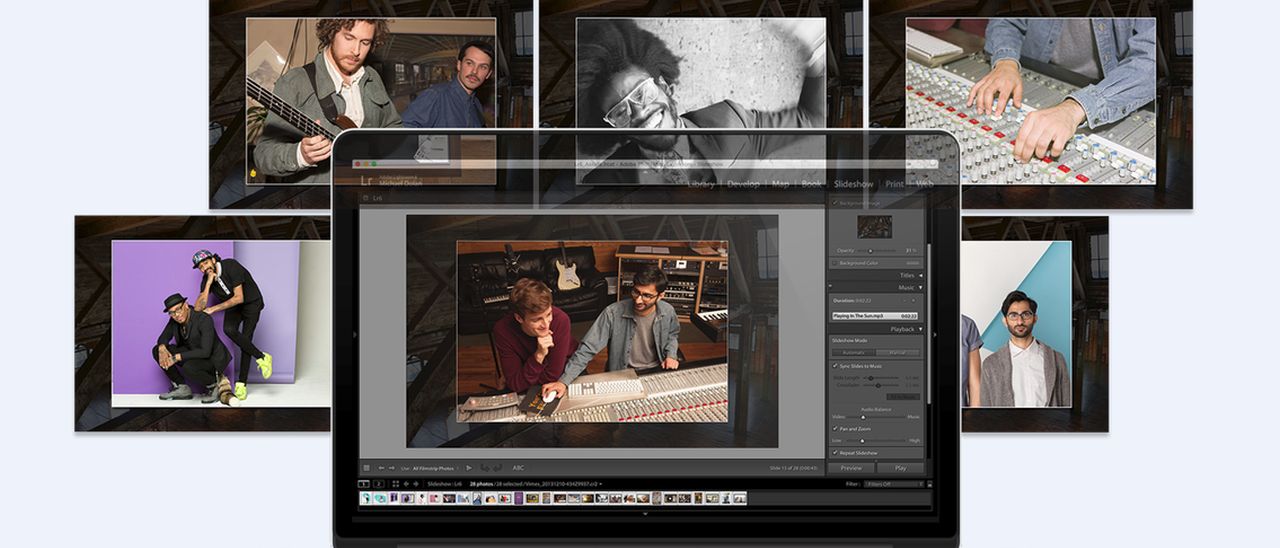Select the last filmstrip thumbnail
The width and height of the screenshot is (1280, 548).
(x=739, y=498)
